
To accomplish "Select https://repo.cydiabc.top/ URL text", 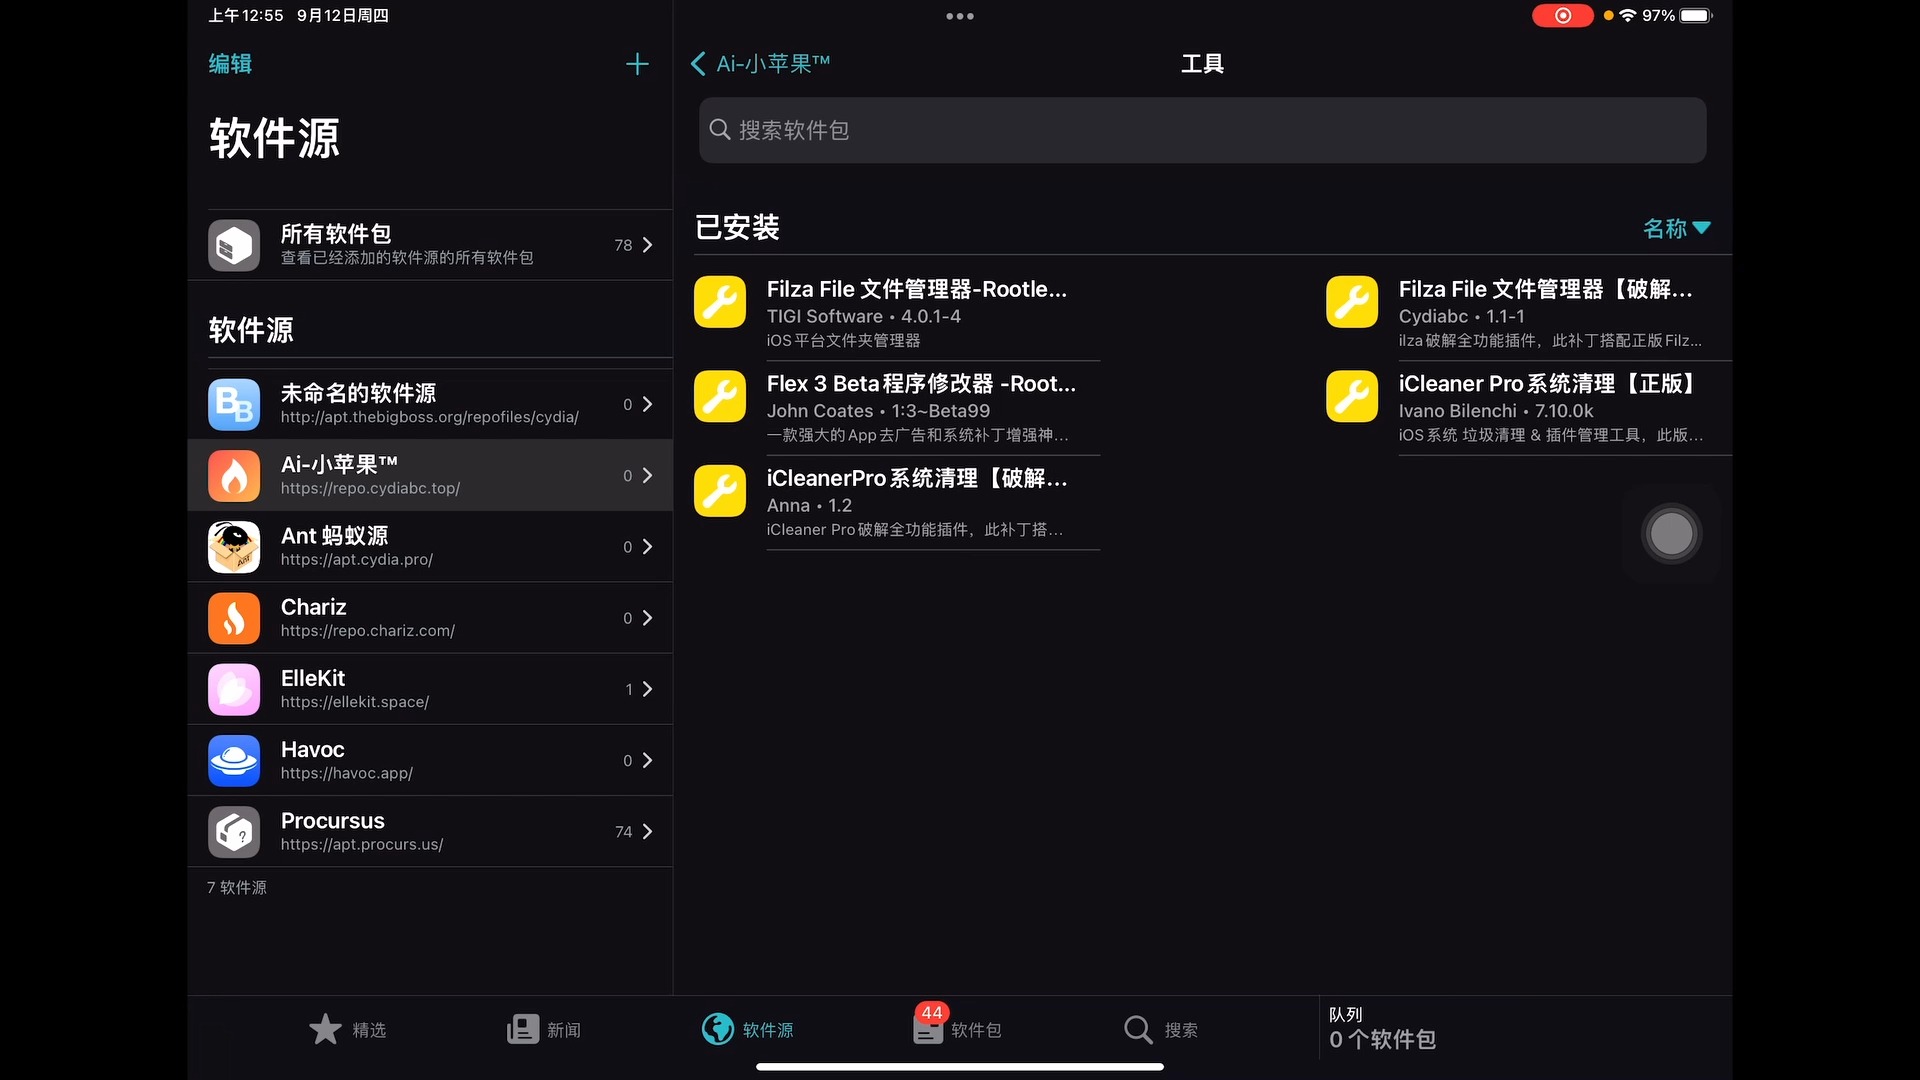I will tap(370, 488).
